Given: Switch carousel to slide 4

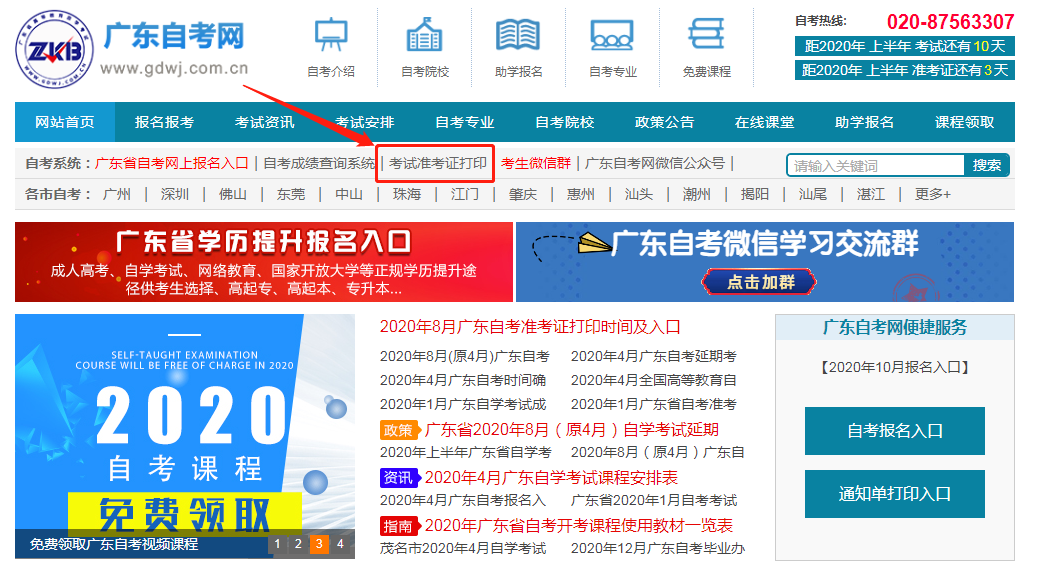Looking at the screenshot, I should 340,544.
